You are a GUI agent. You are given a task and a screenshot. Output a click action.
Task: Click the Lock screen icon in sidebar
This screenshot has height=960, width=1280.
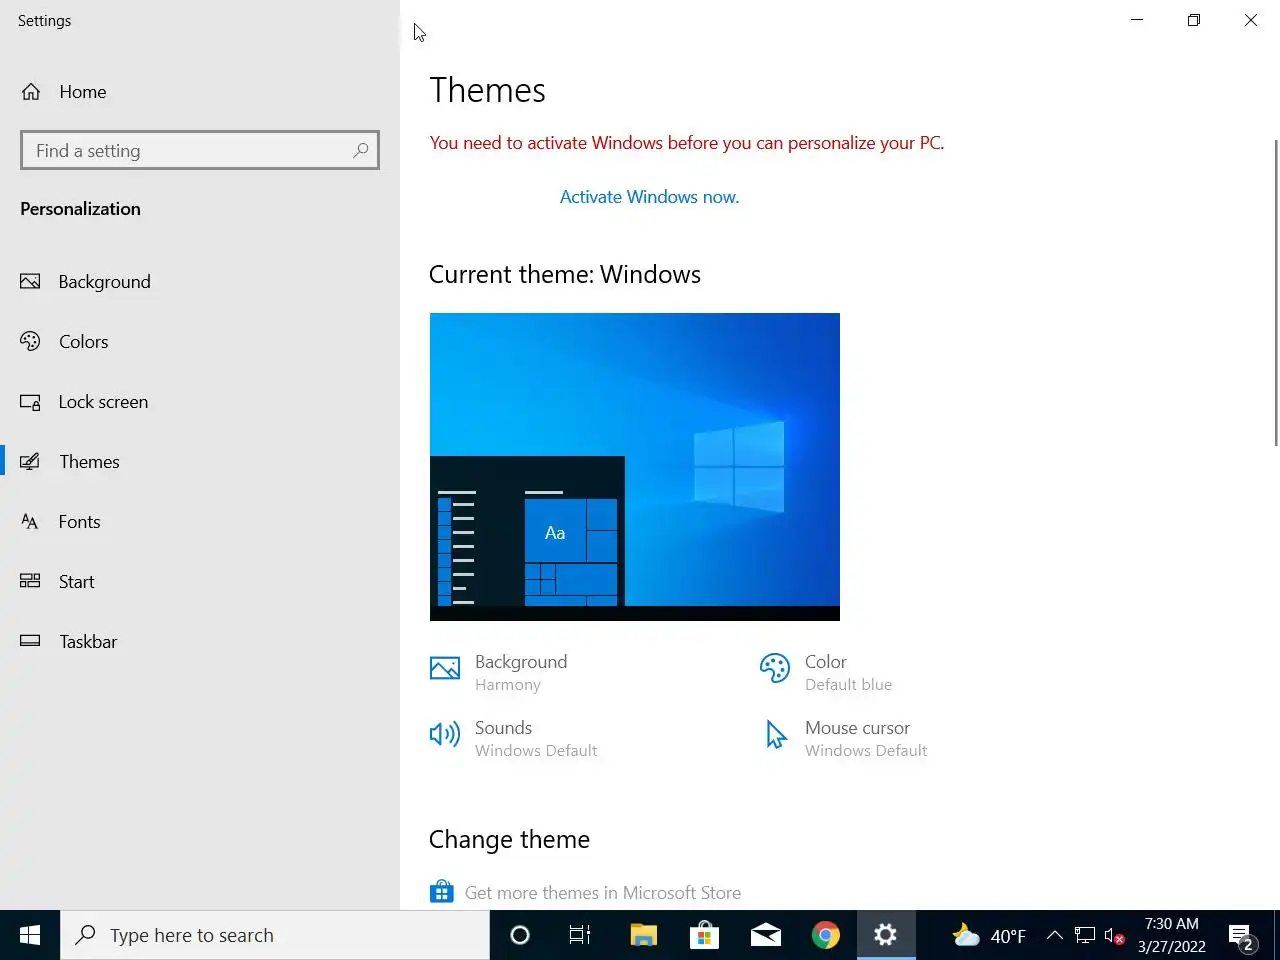[30, 402]
